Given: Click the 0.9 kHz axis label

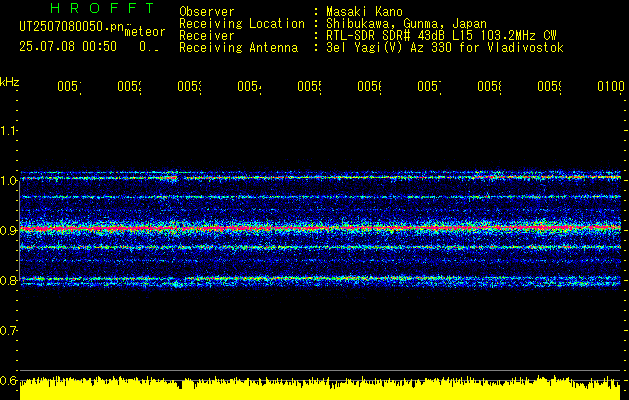Looking at the screenshot, I should tap(8, 230).
